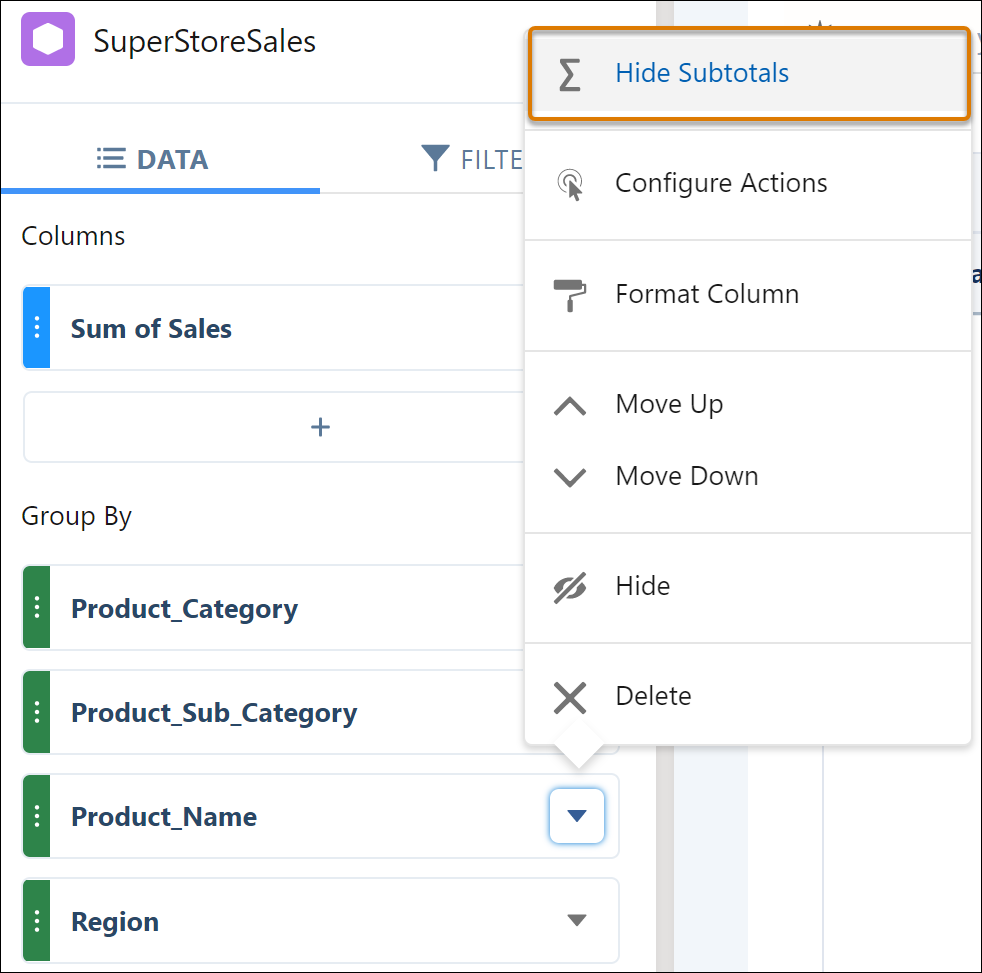Choose Move Down in the menu
The height and width of the screenshot is (973, 982).
click(686, 477)
